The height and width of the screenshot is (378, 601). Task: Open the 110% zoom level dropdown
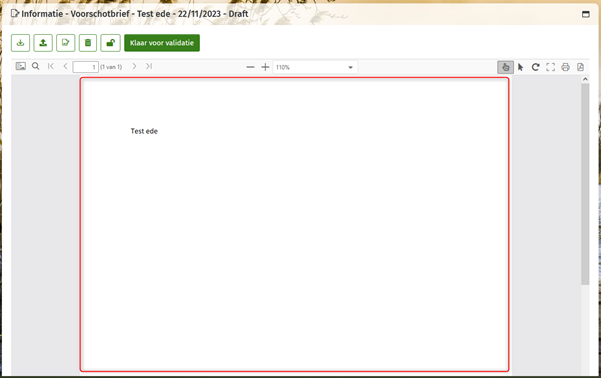click(x=315, y=67)
